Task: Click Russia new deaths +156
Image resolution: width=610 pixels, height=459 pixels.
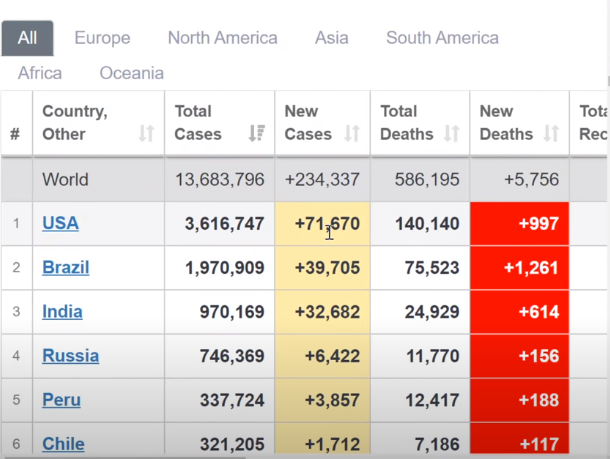Action: pyautogui.click(x=539, y=356)
